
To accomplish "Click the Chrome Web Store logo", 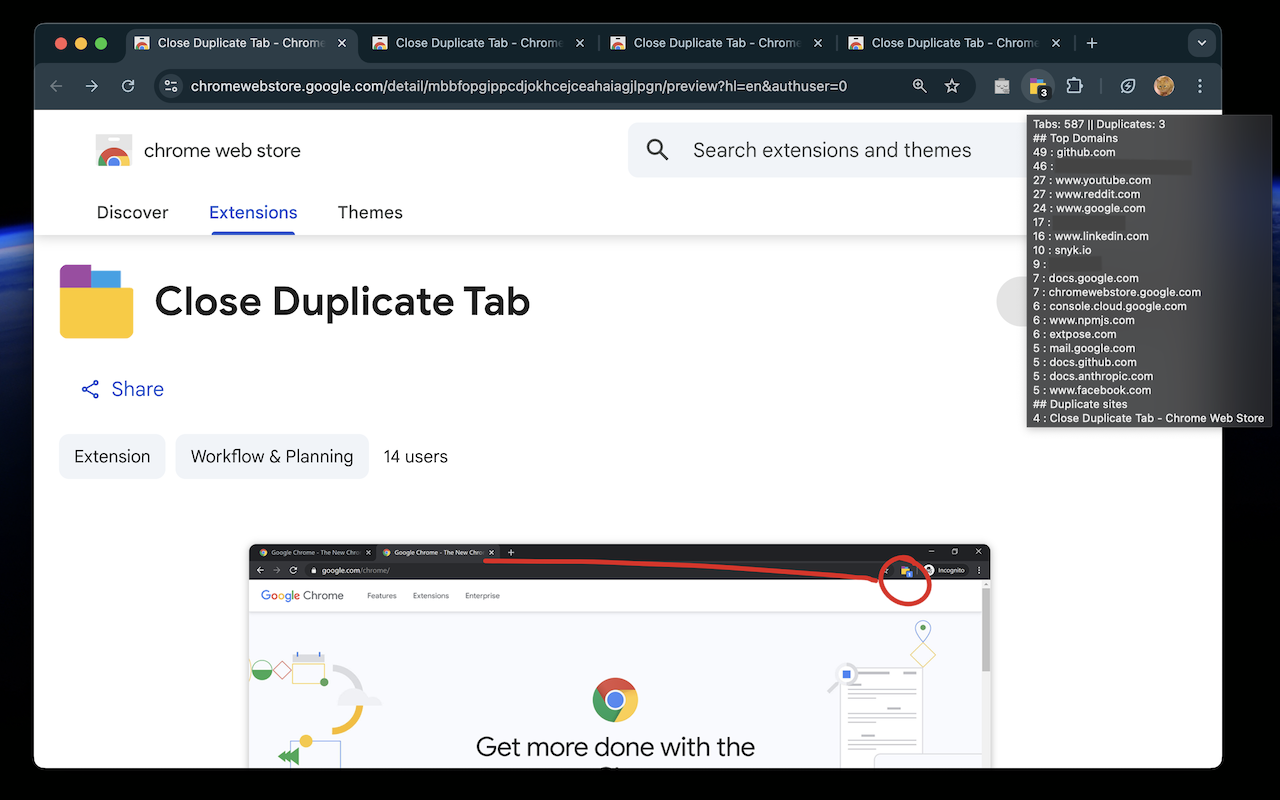I will click(x=113, y=150).
